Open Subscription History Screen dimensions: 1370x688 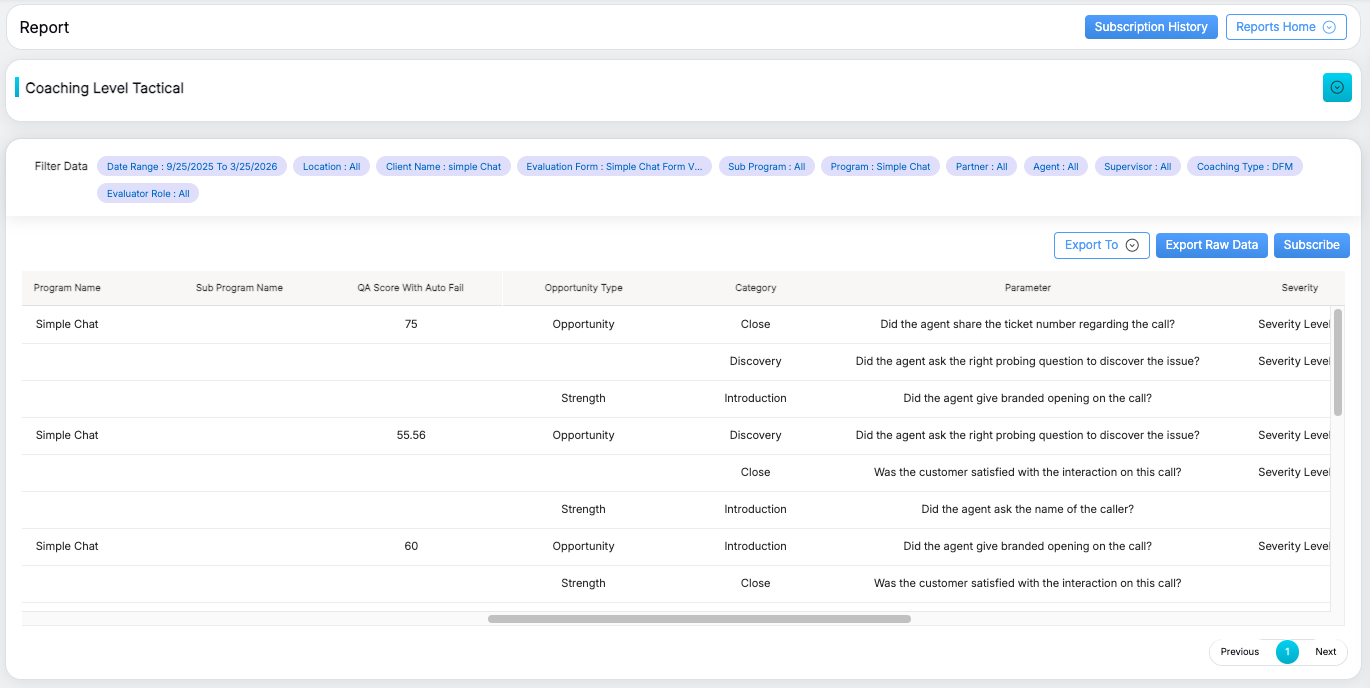coord(1150,27)
